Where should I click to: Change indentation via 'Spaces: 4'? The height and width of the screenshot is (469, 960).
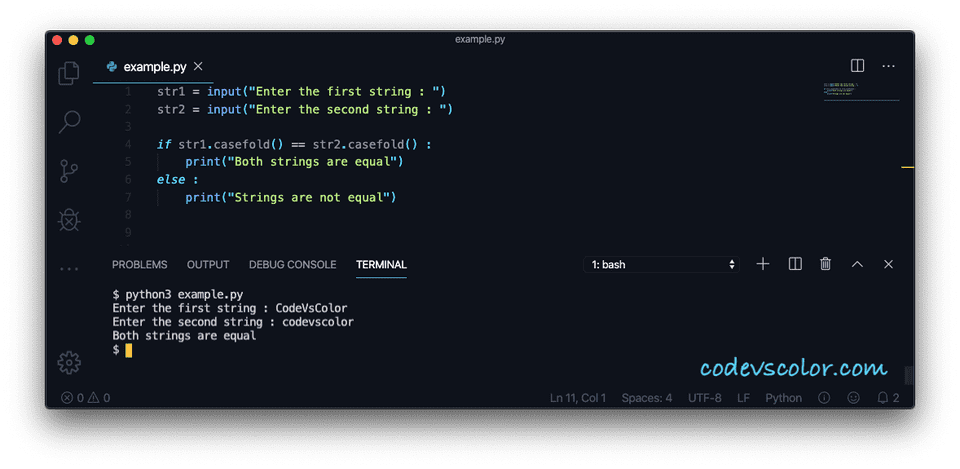[x=646, y=398]
